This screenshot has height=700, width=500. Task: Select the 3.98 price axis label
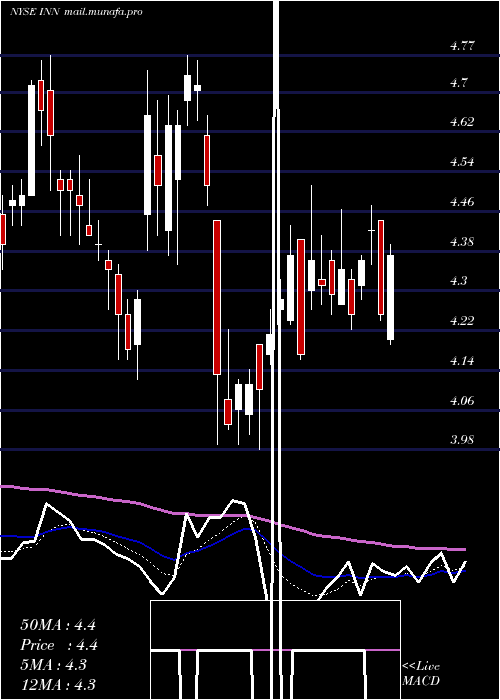pyautogui.click(x=462, y=440)
